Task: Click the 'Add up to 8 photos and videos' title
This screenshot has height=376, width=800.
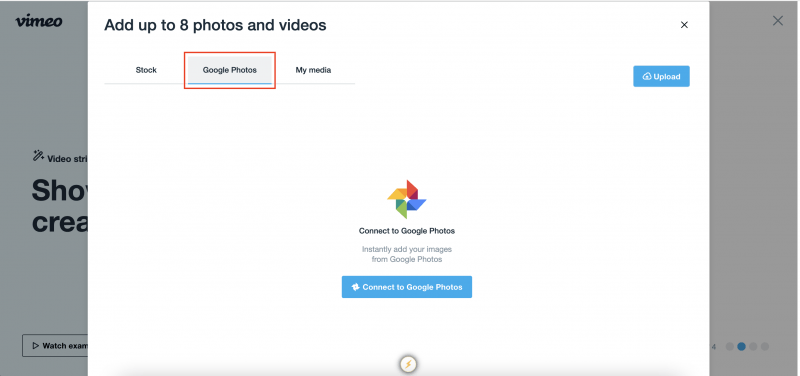Action: pos(215,25)
